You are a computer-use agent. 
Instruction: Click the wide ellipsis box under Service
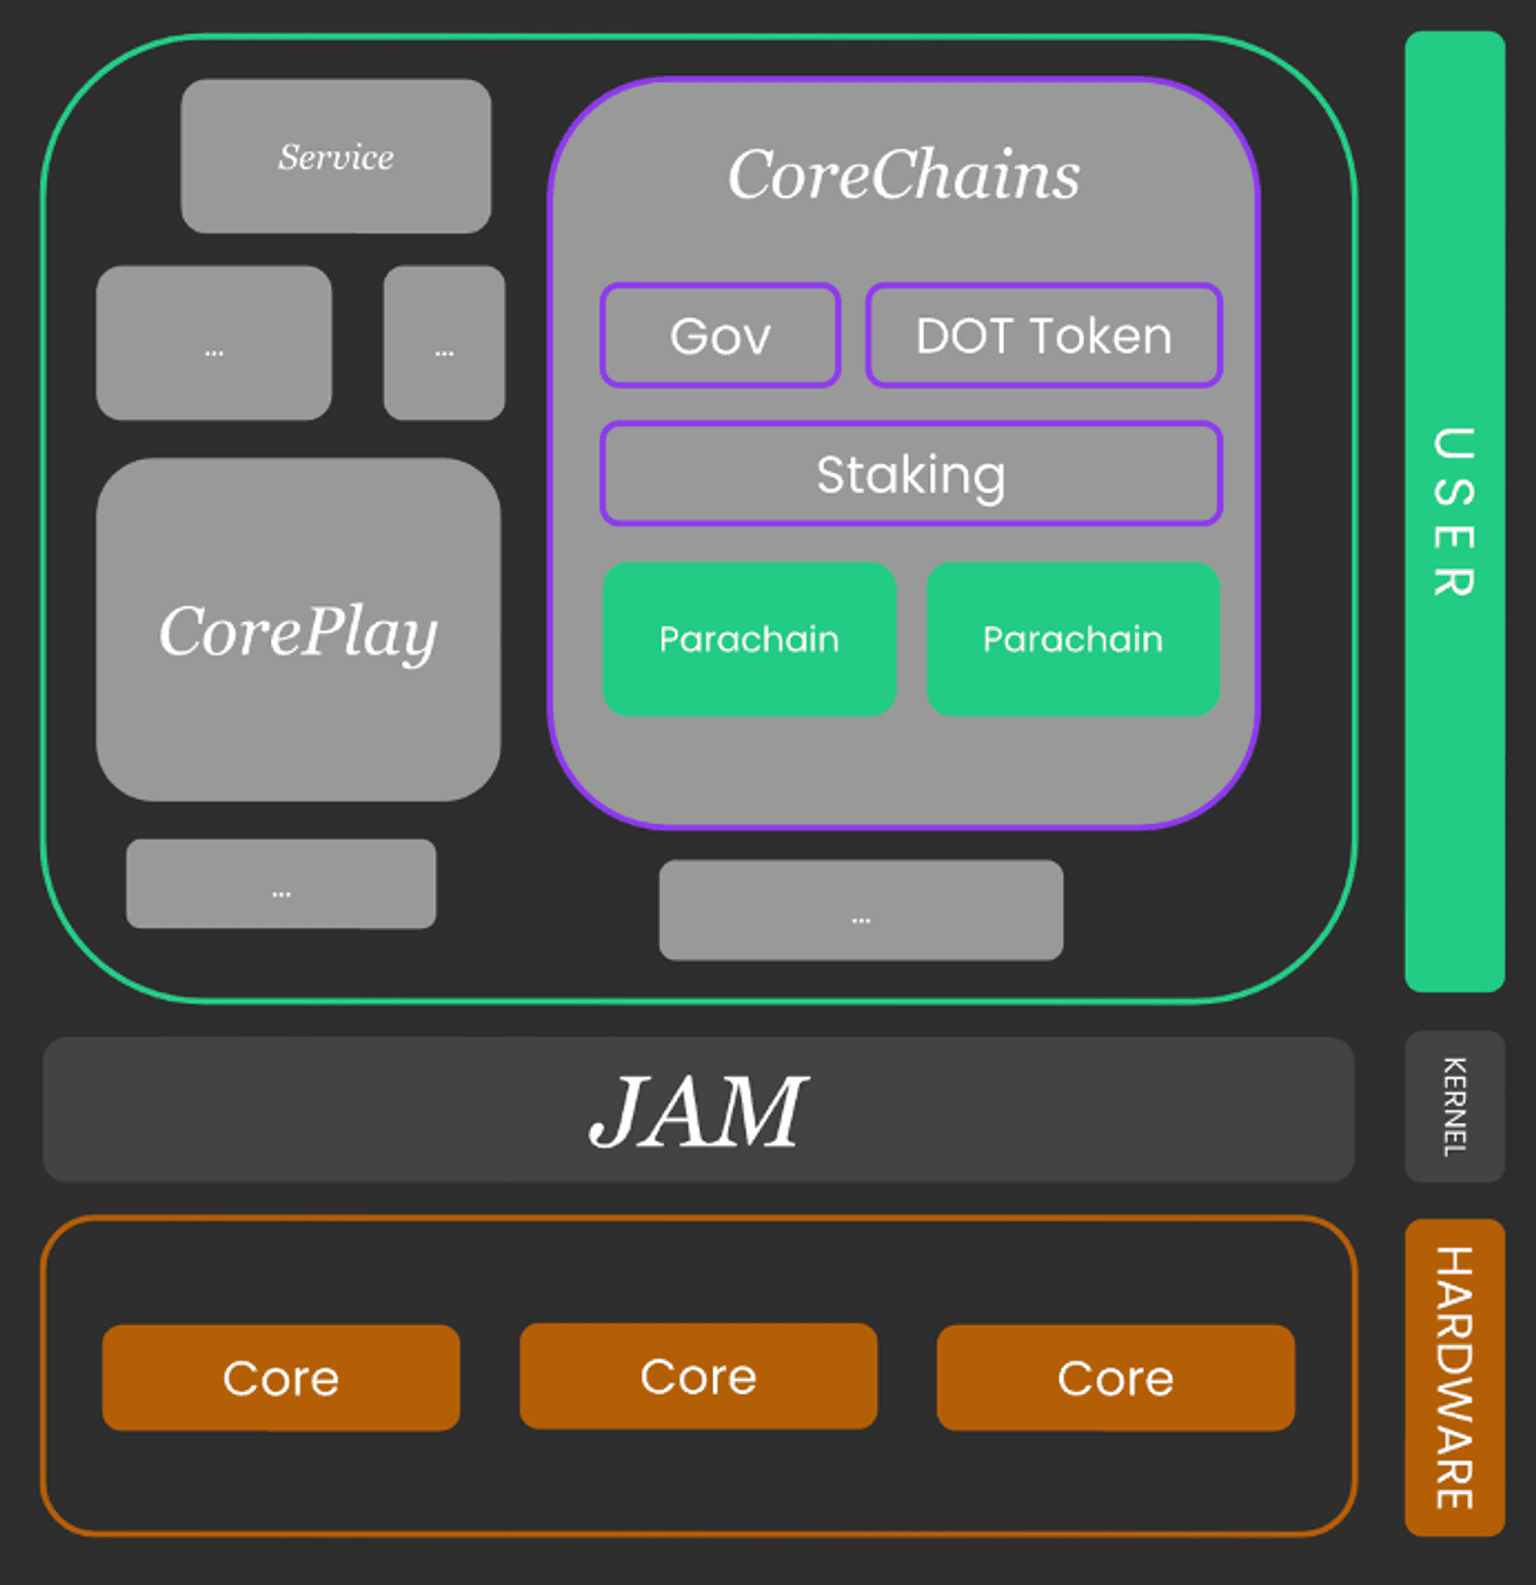214,343
